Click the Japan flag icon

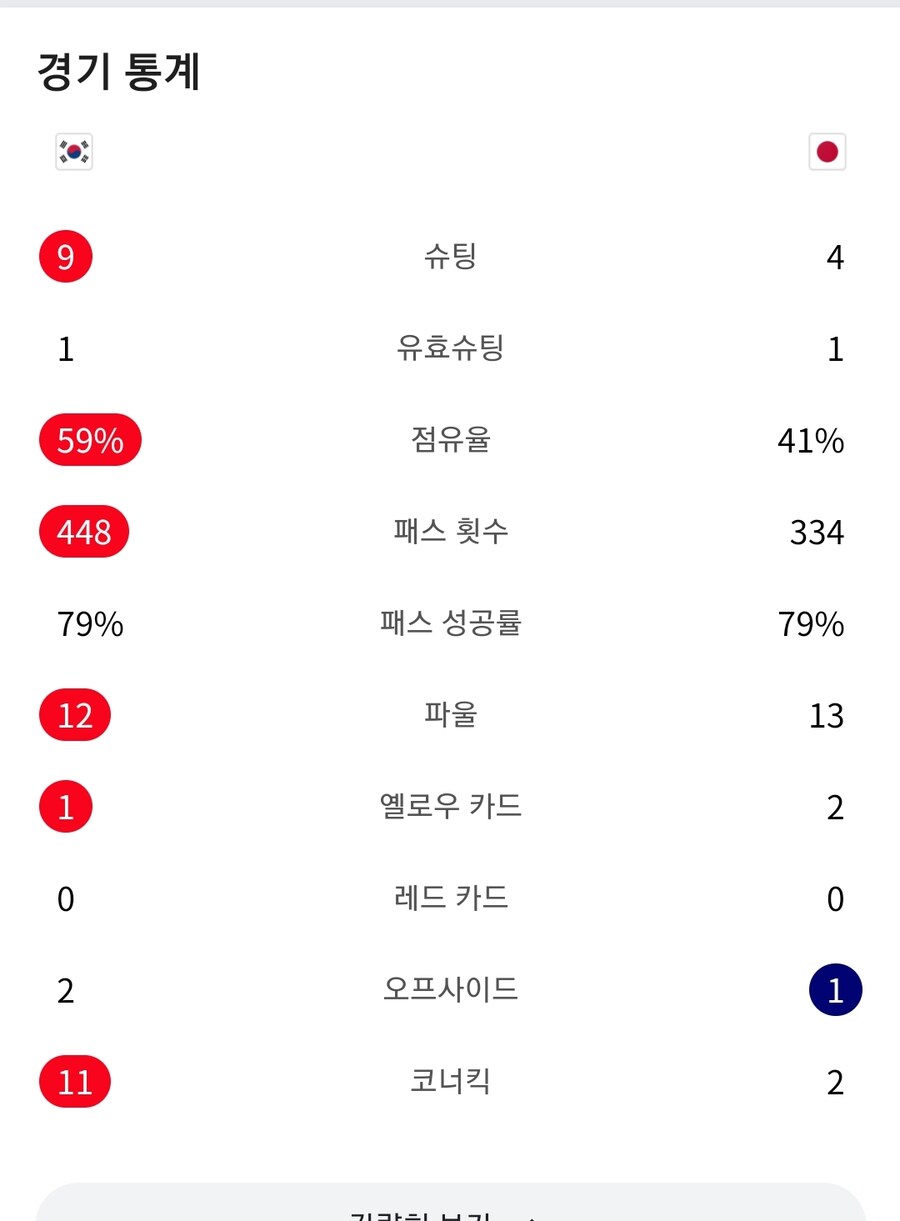(826, 152)
